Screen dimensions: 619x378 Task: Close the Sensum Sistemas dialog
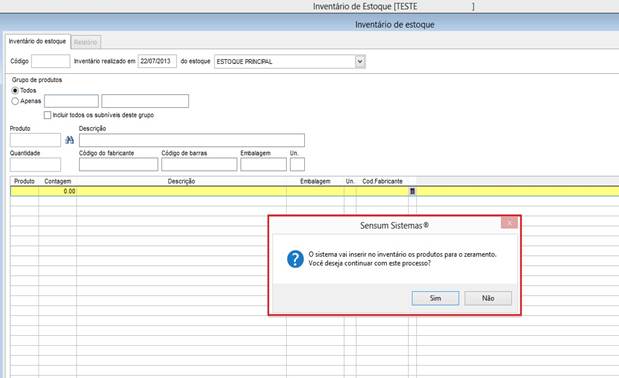[x=509, y=223]
